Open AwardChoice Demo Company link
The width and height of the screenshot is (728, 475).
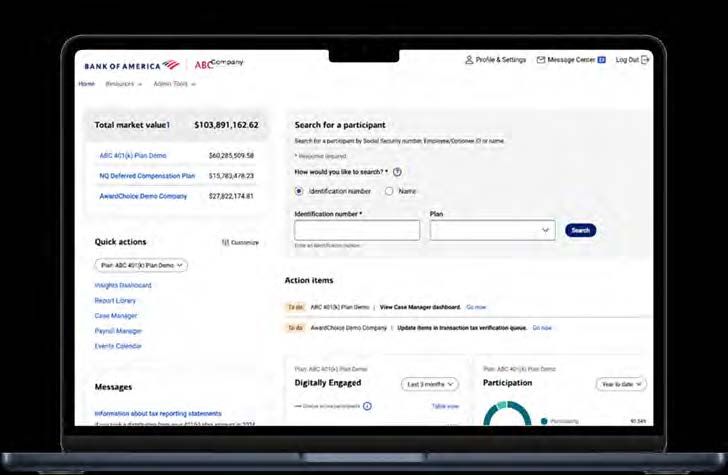(x=143, y=196)
